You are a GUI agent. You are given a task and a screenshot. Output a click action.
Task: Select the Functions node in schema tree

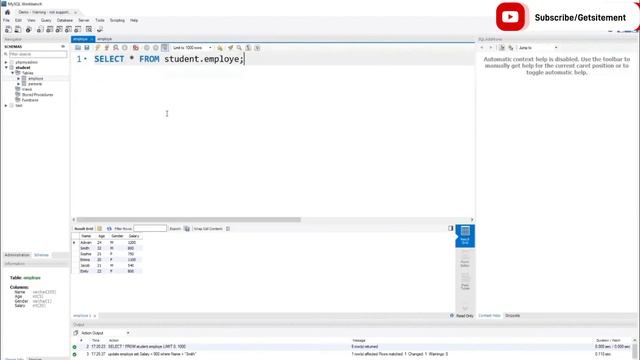(x=30, y=100)
